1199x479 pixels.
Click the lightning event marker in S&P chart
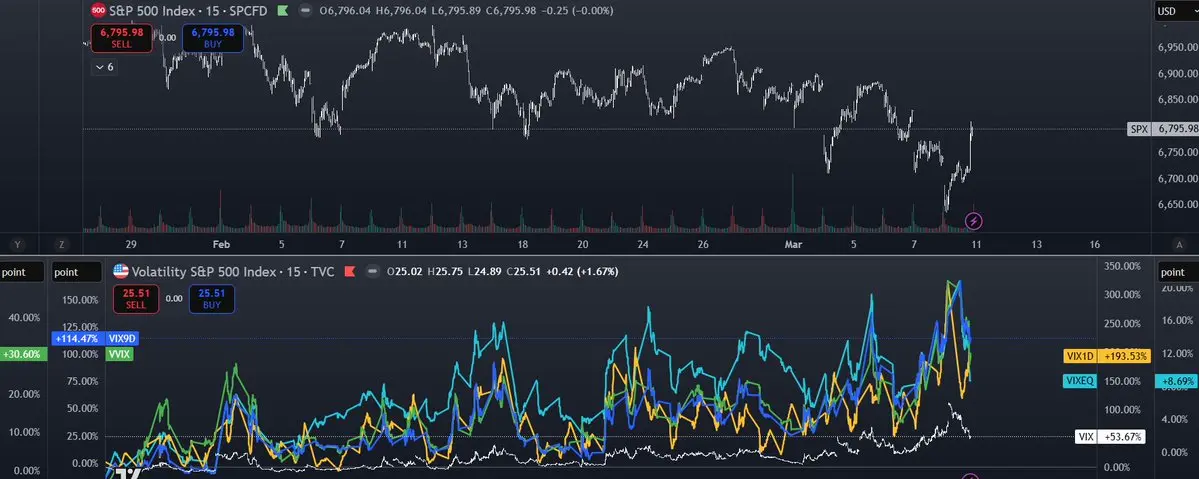point(974,222)
